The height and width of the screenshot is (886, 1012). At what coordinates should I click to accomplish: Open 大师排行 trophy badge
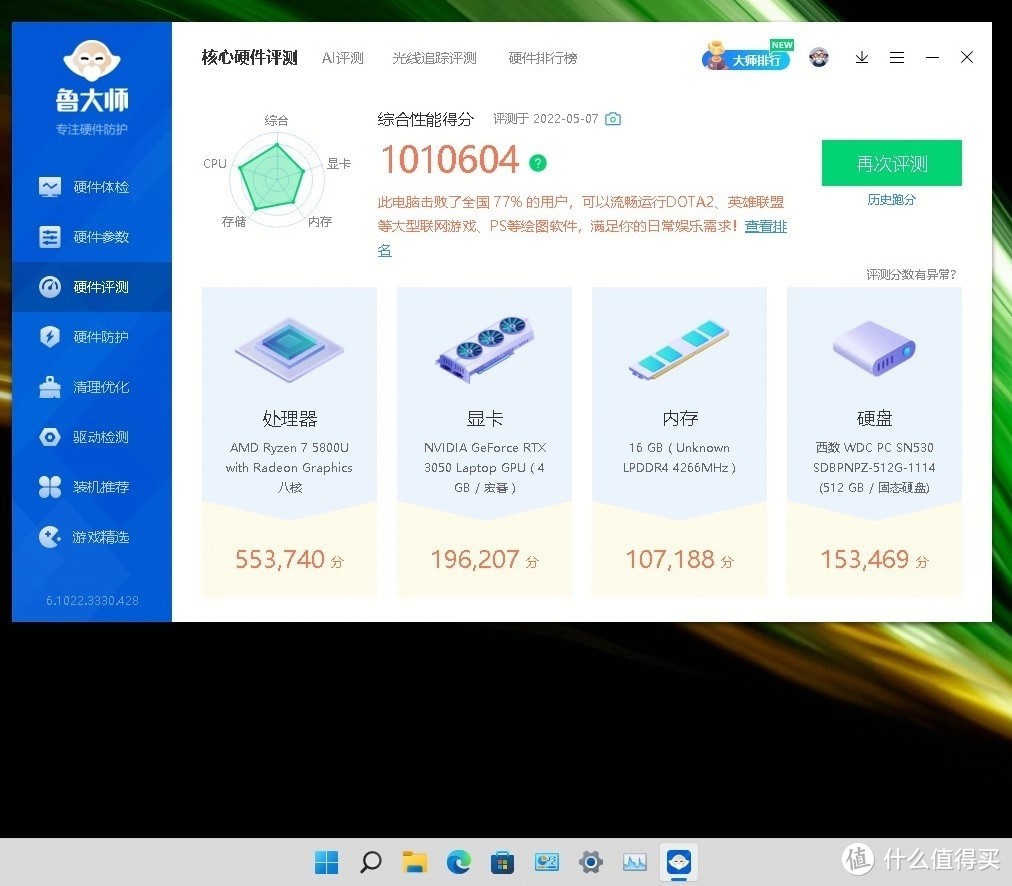[747, 56]
